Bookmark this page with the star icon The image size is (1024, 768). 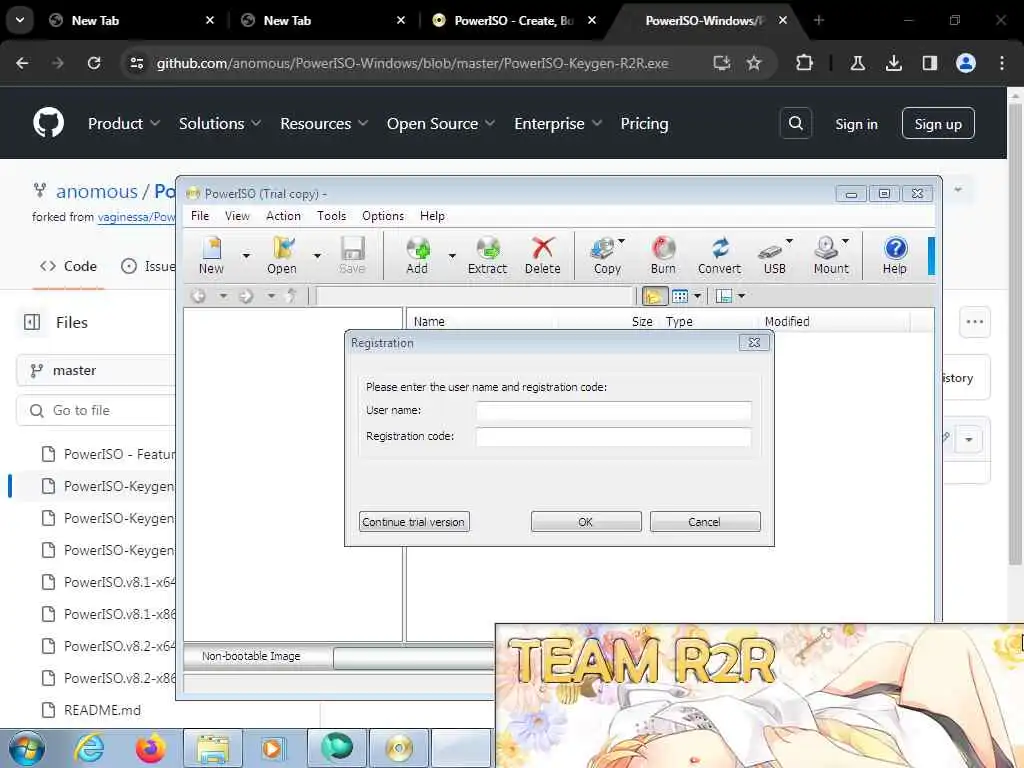click(754, 63)
